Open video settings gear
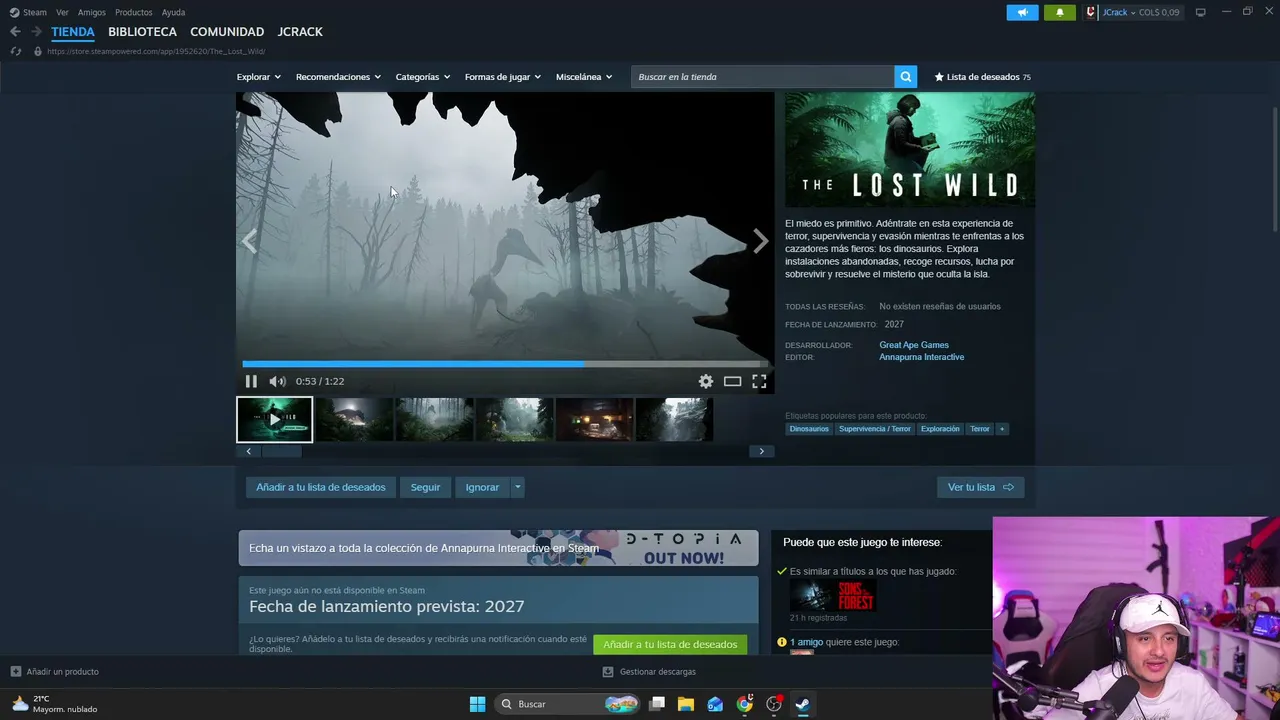Image resolution: width=1280 pixels, height=720 pixels. tap(706, 381)
